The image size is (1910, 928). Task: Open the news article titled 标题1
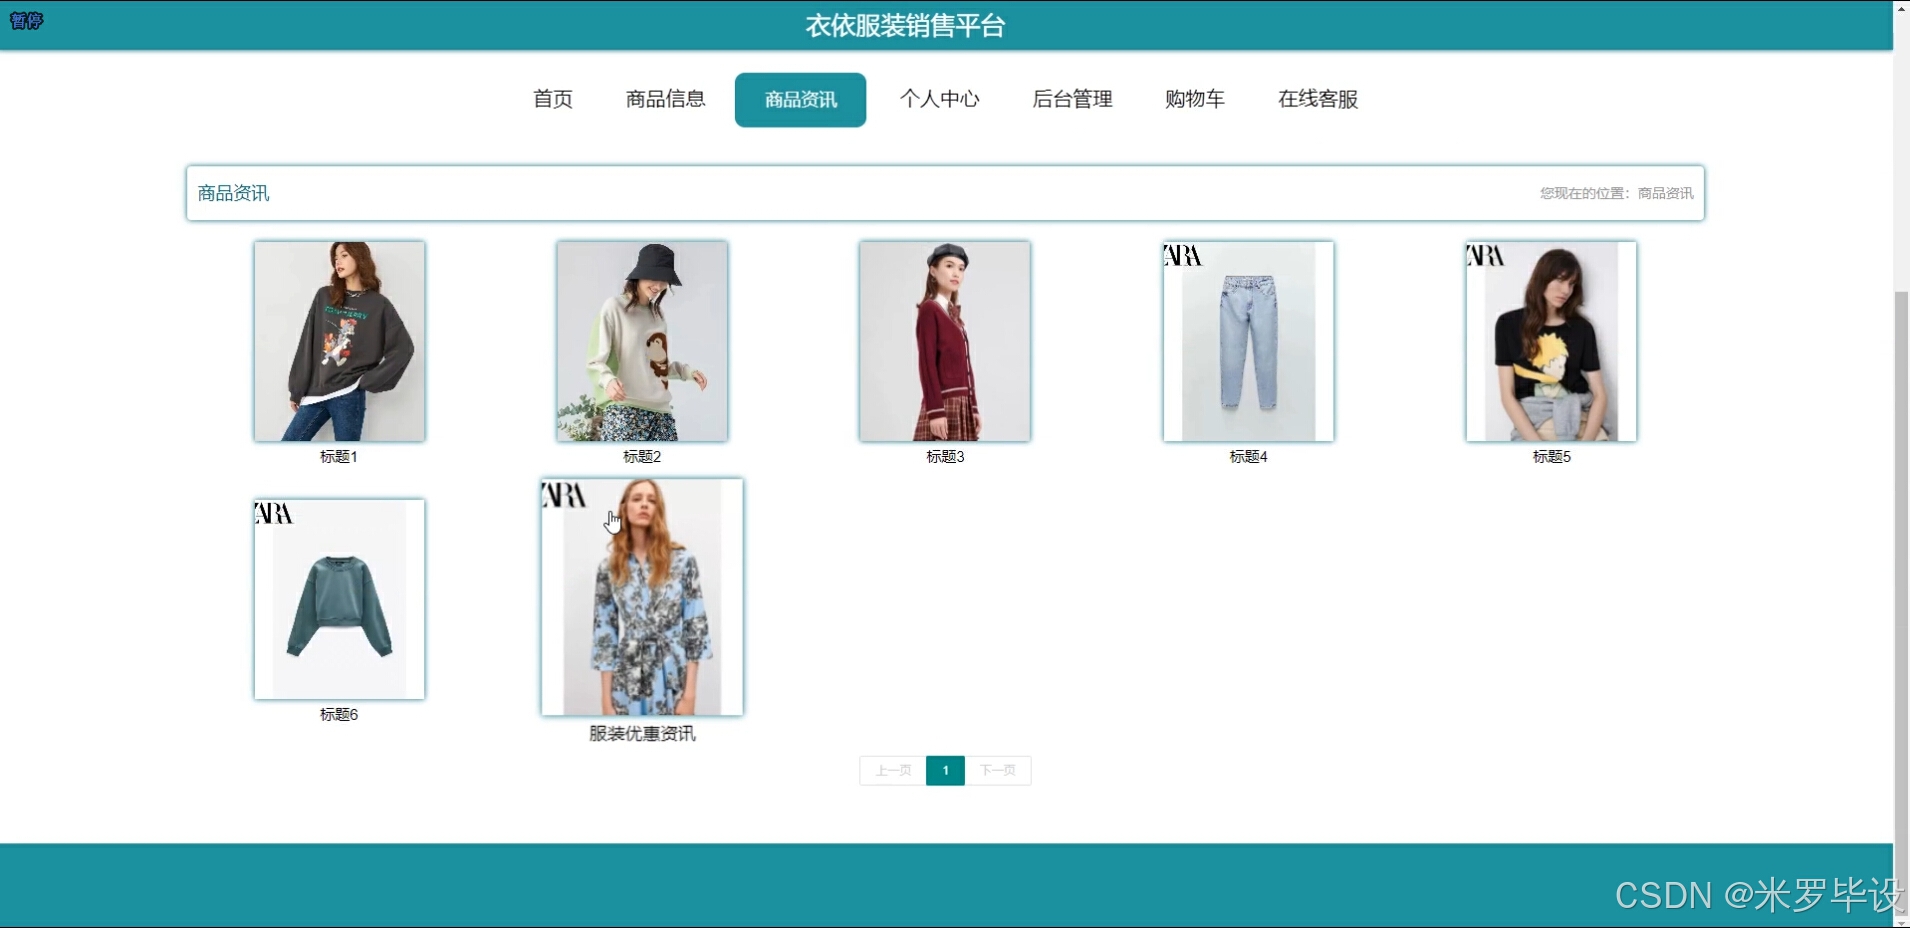pyautogui.click(x=338, y=341)
